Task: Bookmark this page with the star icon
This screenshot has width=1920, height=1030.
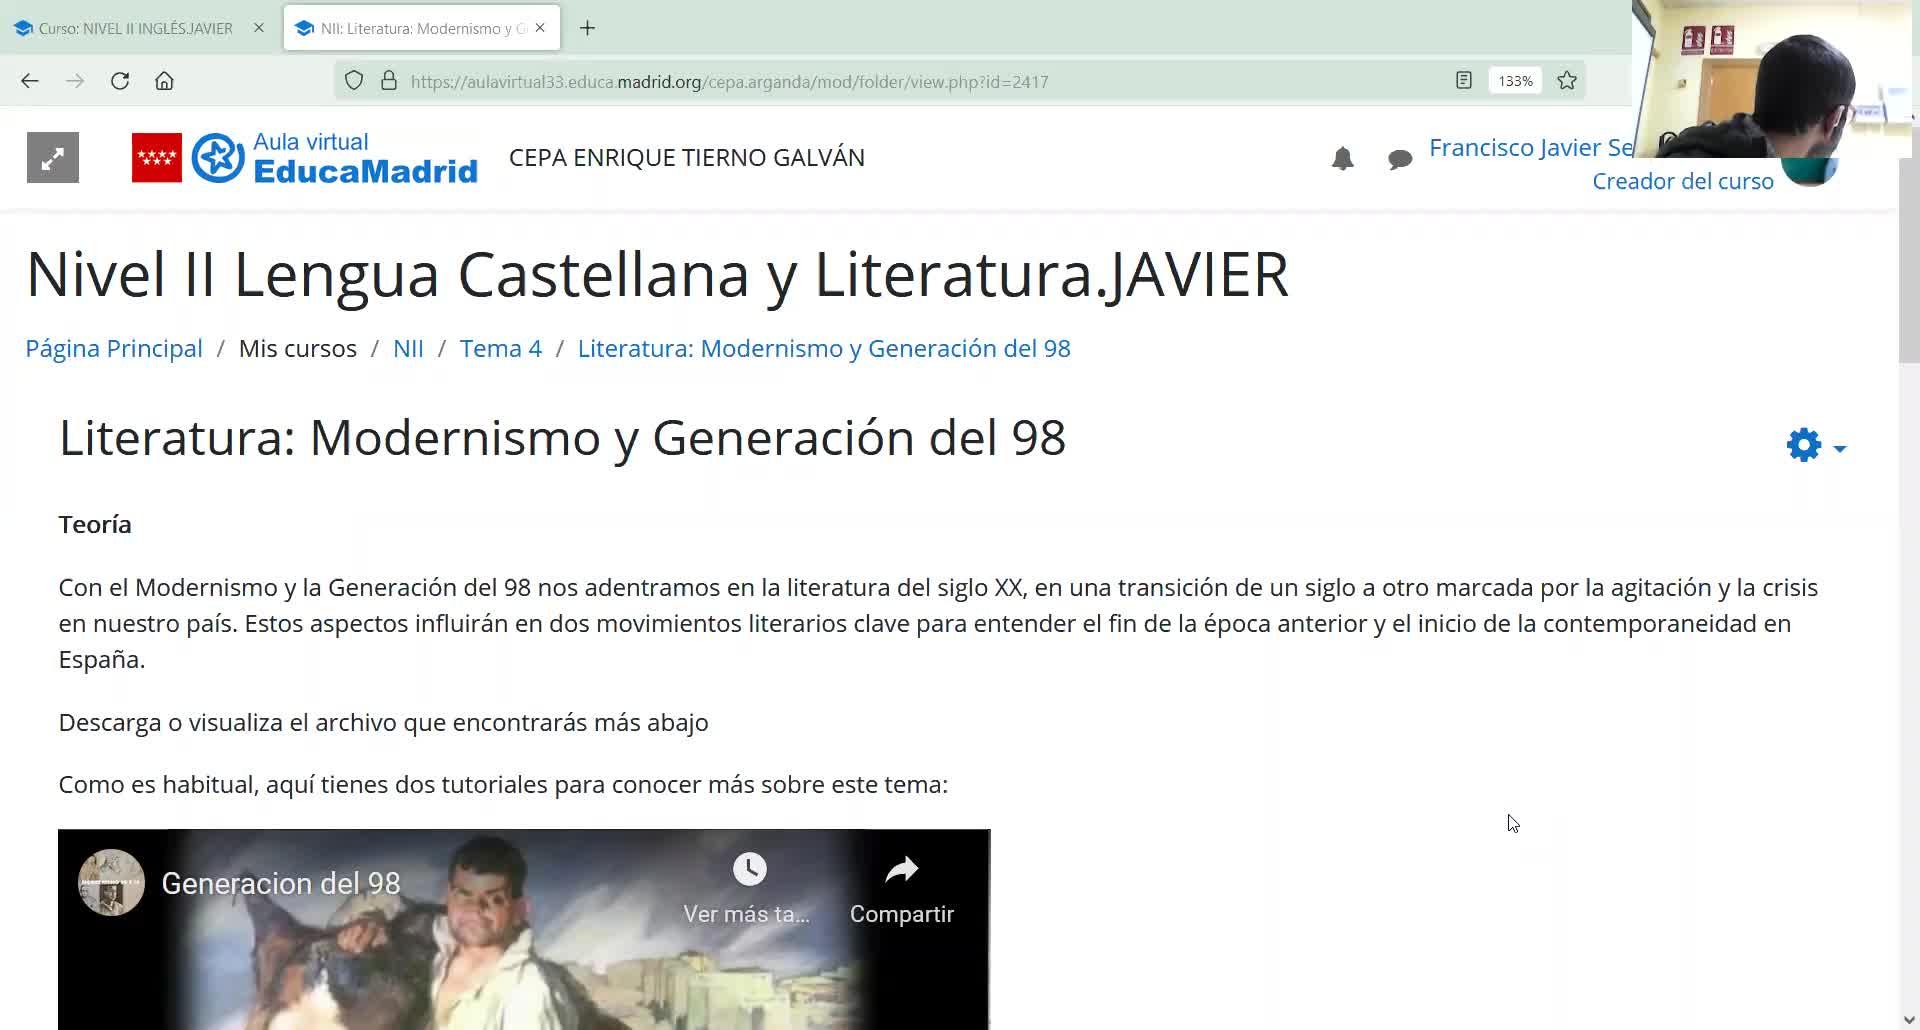Action: click(x=1567, y=81)
